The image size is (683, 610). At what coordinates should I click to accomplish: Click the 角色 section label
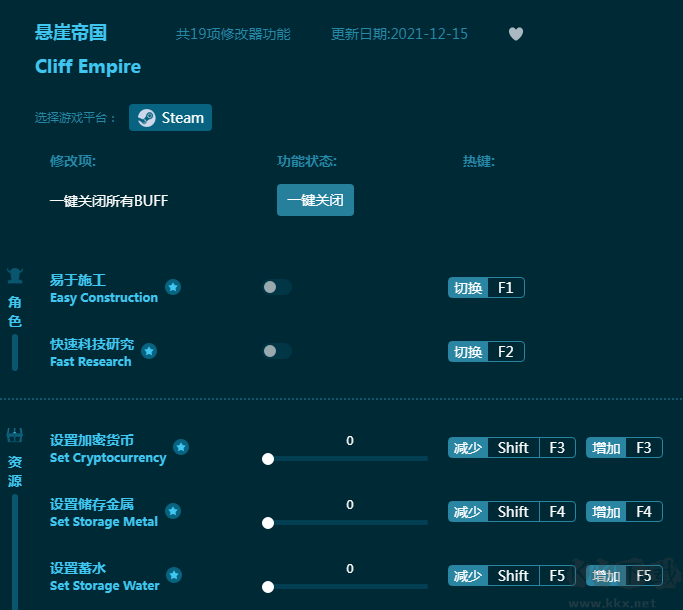(x=15, y=312)
